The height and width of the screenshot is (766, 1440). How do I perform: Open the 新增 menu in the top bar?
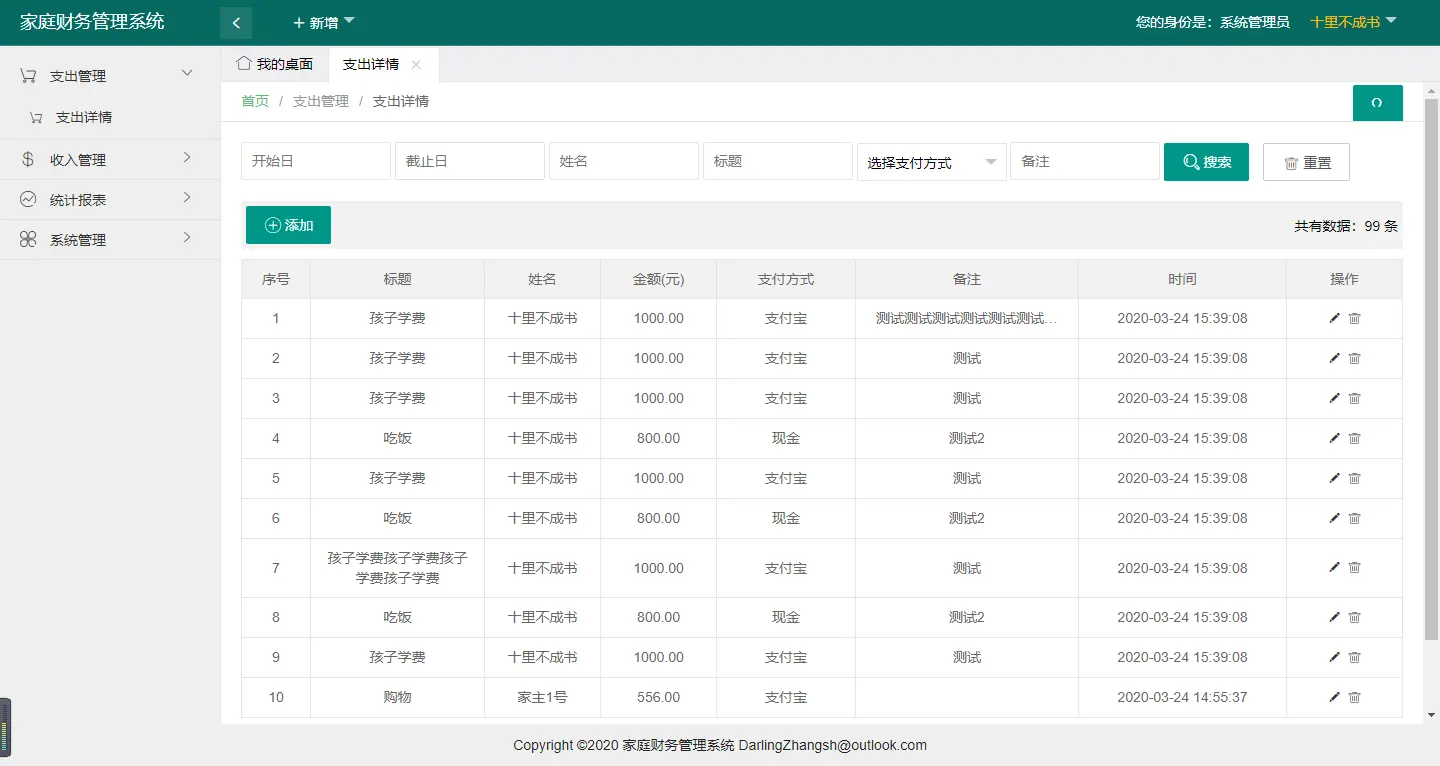point(322,22)
